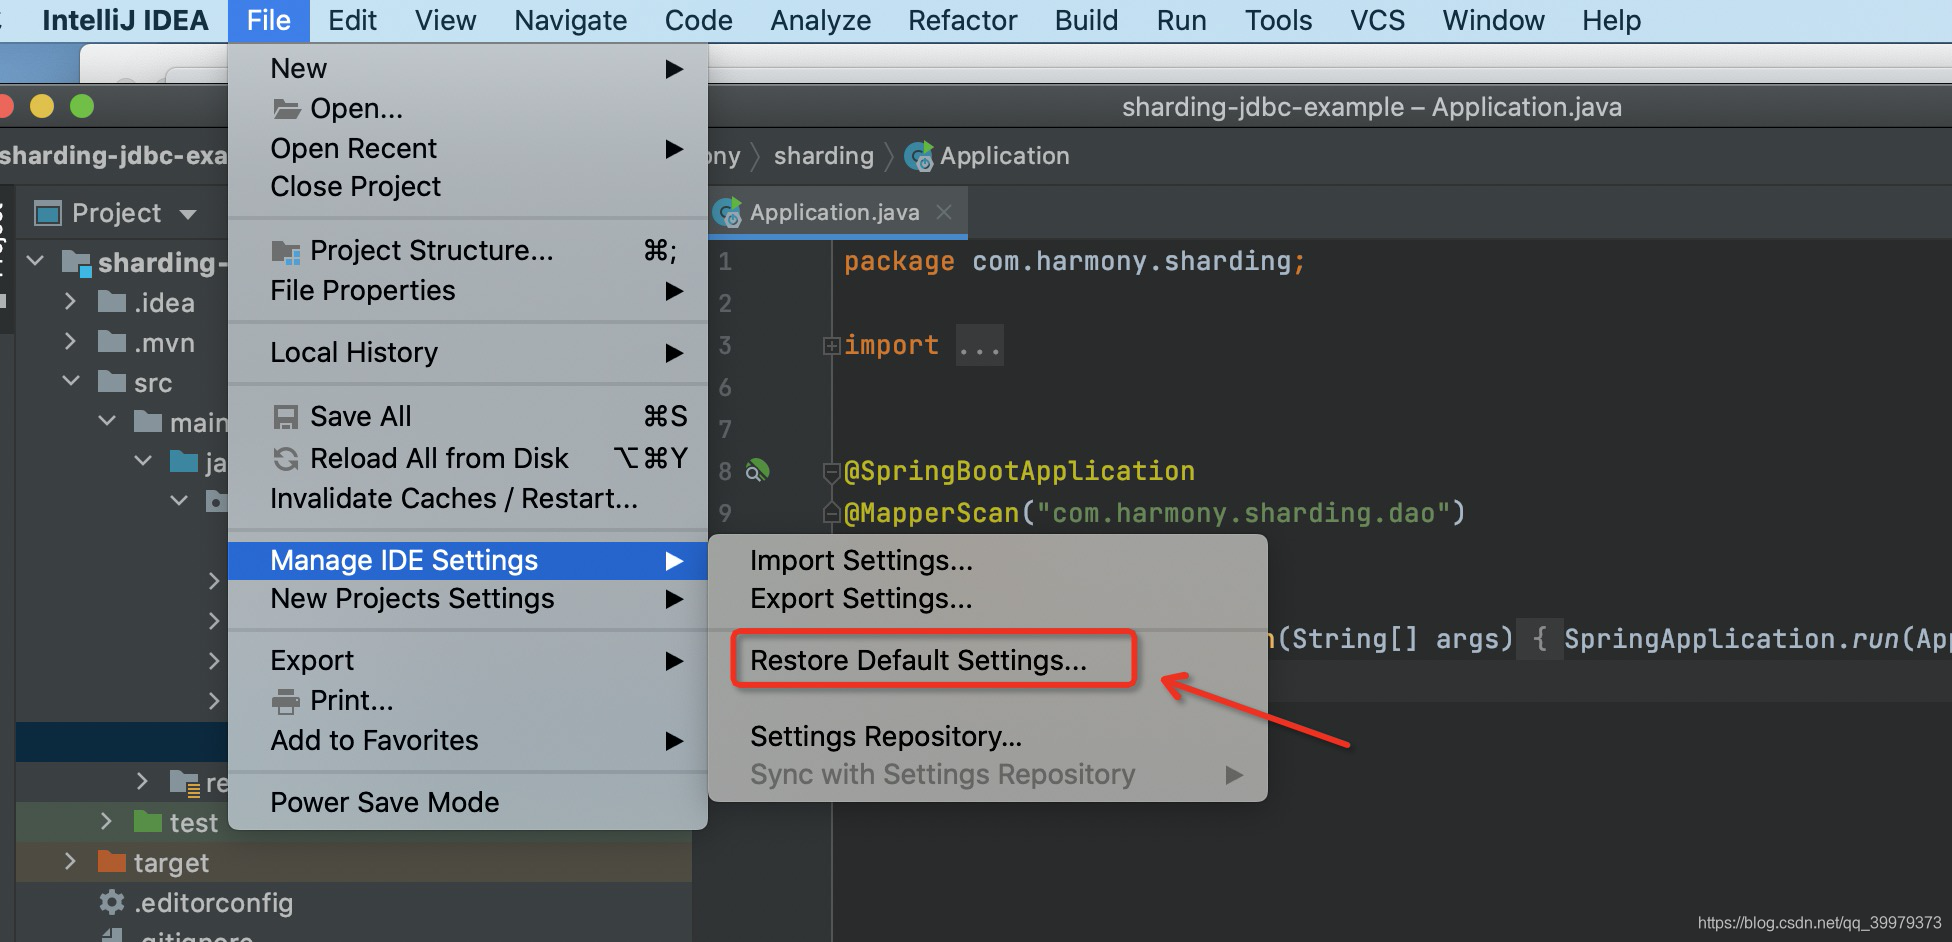Click the @MapperScan annotation line
This screenshot has height=942, width=1952.
(x=1154, y=513)
